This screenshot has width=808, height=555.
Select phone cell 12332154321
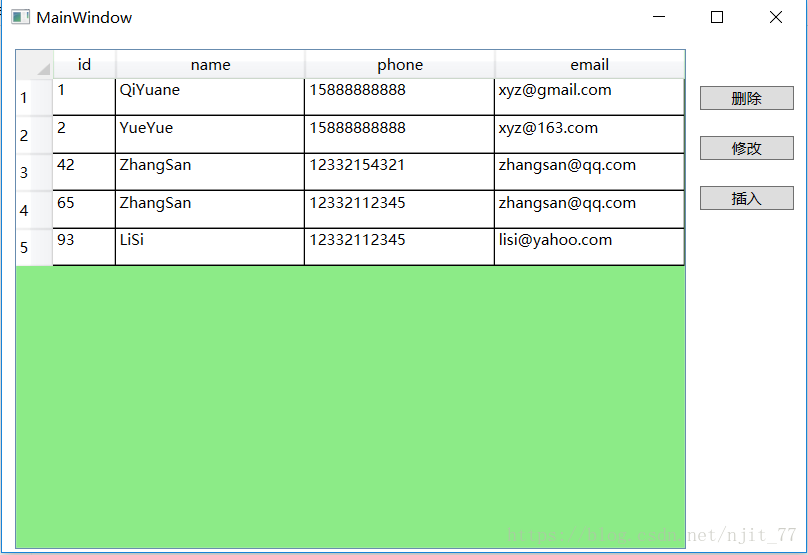(x=400, y=172)
